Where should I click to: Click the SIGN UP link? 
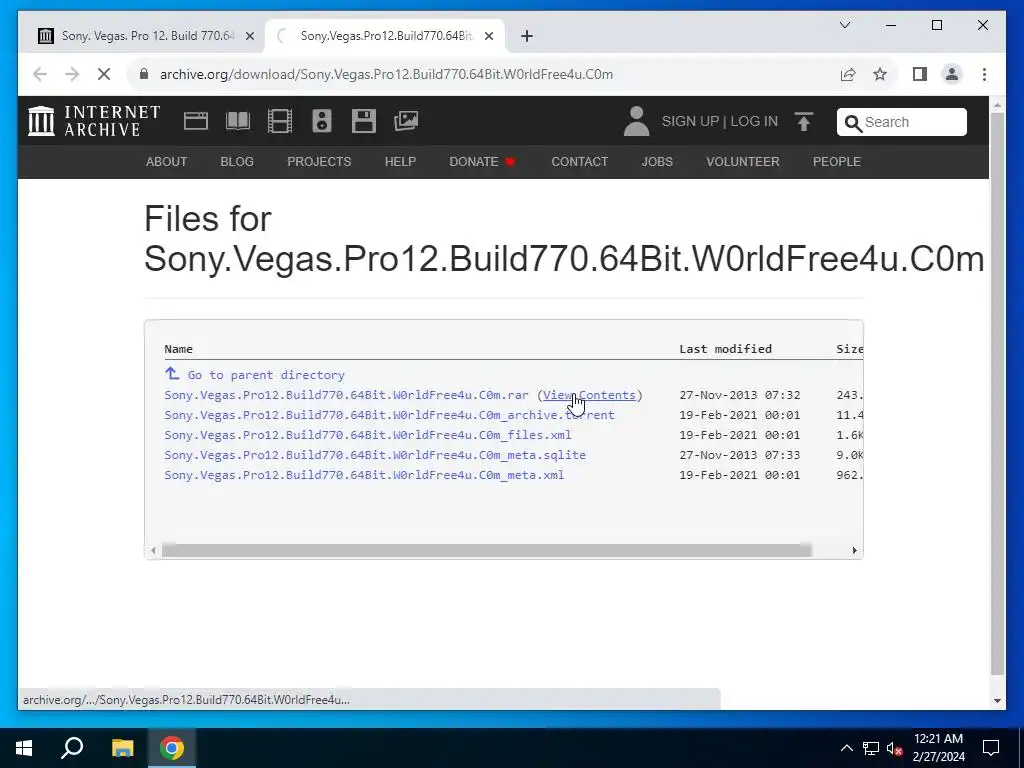(x=690, y=121)
